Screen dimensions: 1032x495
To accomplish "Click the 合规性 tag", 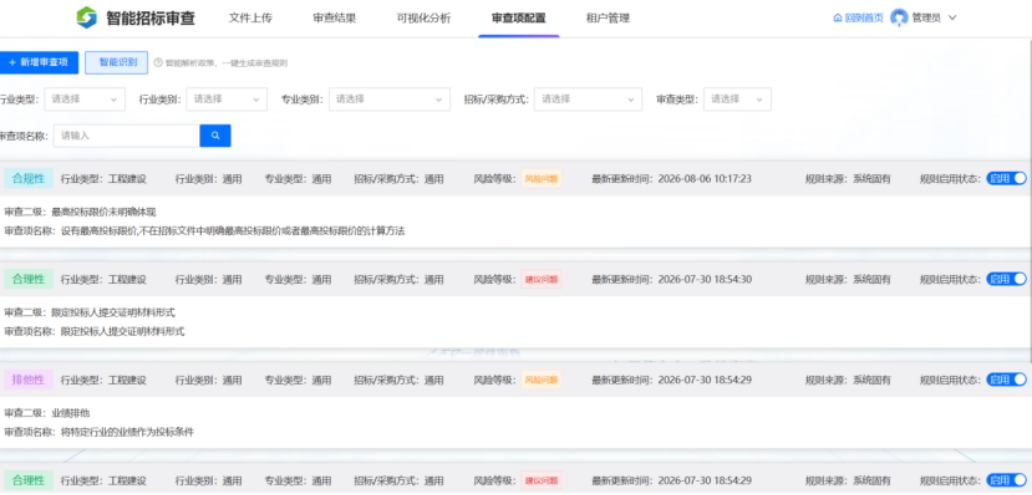I will click(28, 178).
